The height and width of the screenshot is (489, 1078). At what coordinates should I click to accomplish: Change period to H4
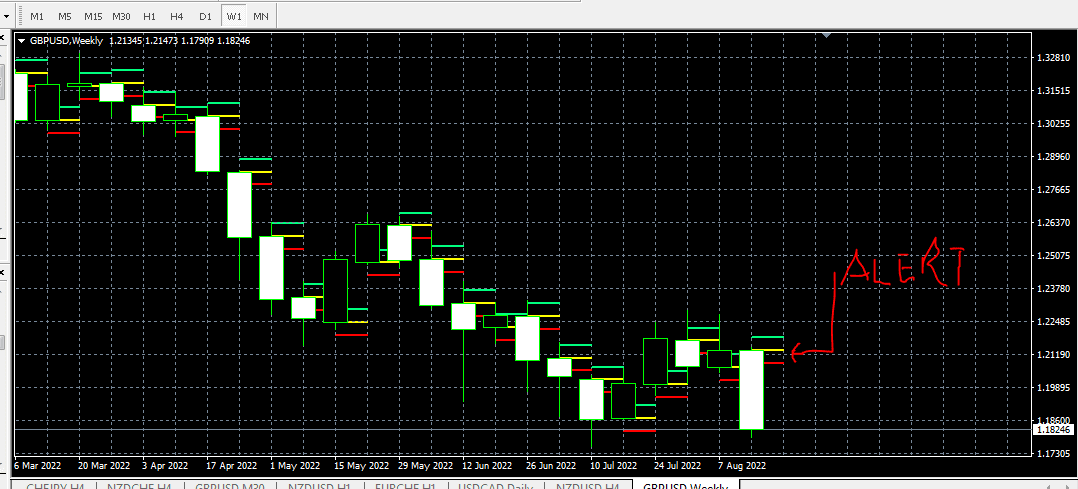pyautogui.click(x=177, y=16)
